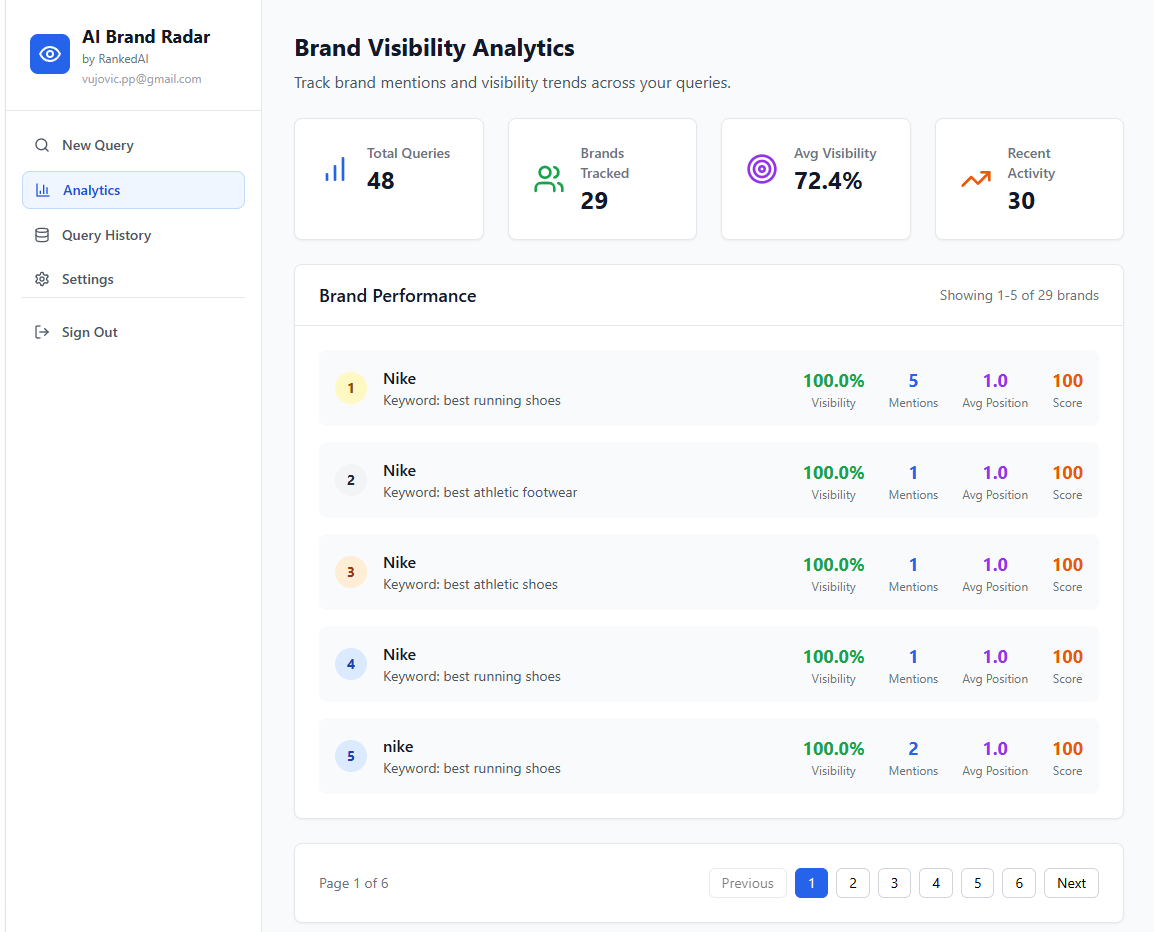Jump to page 4

[936, 883]
